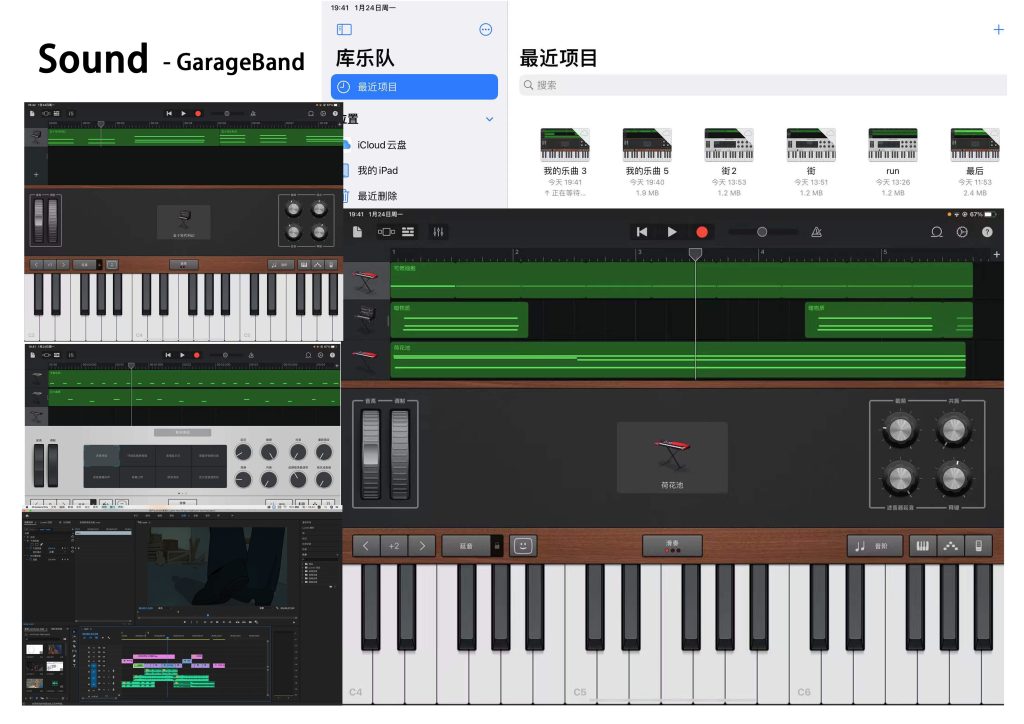This screenshot has width=1024, height=724.
Task: Open the scale menu in large GarageBand
Action: (874, 546)
